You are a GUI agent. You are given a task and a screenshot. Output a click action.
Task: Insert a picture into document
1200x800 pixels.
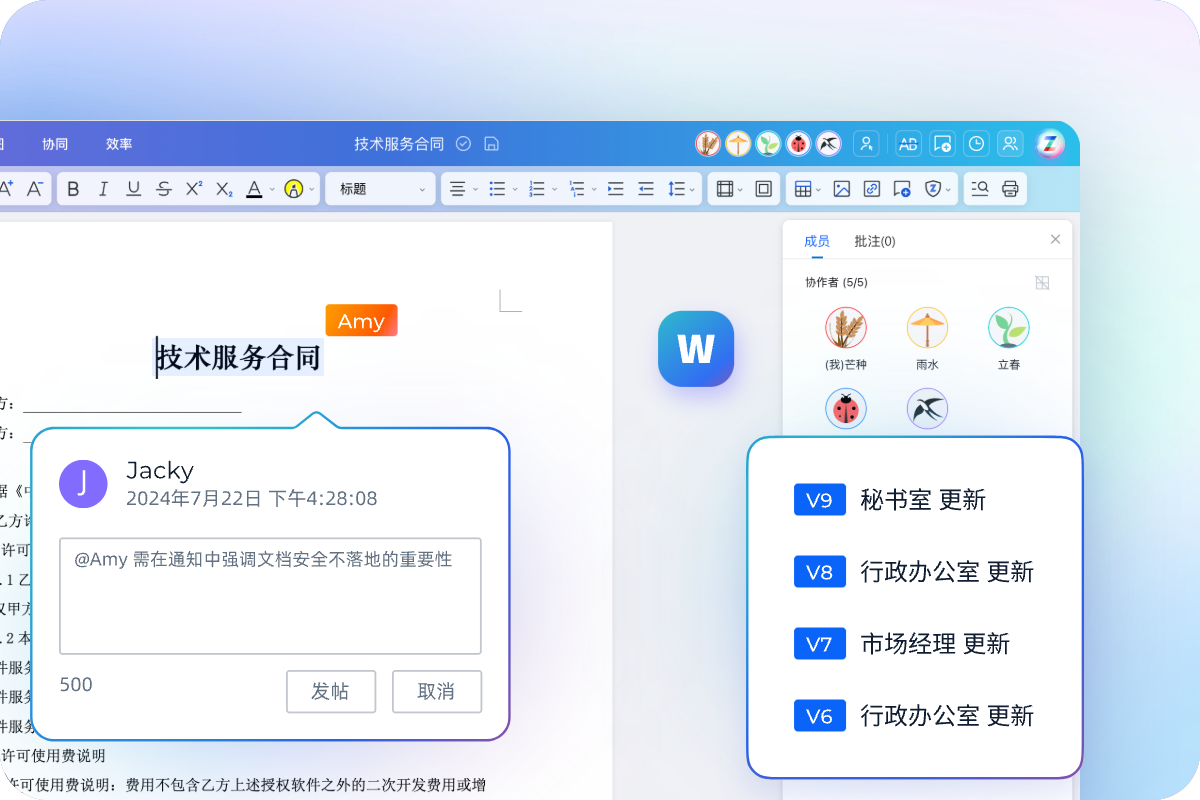point(841,189)
